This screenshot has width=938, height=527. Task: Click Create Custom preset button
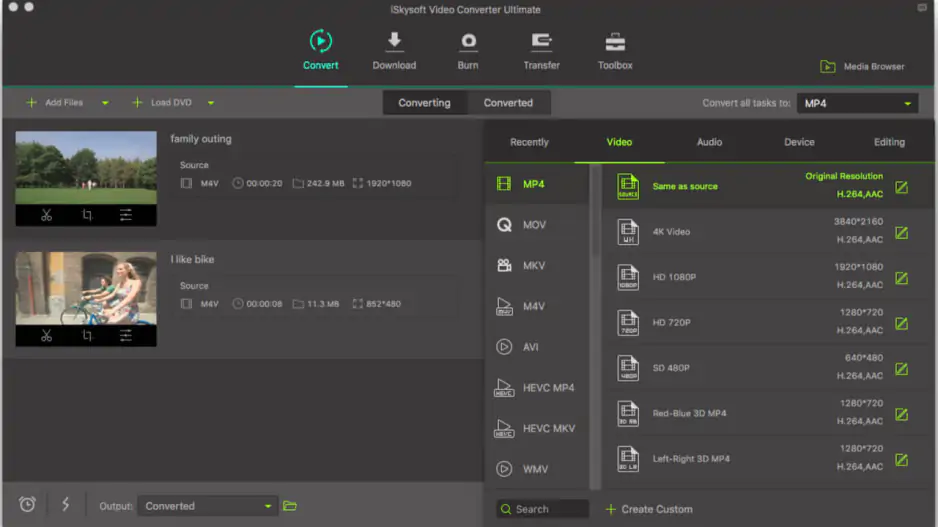(x=648, y=509)
